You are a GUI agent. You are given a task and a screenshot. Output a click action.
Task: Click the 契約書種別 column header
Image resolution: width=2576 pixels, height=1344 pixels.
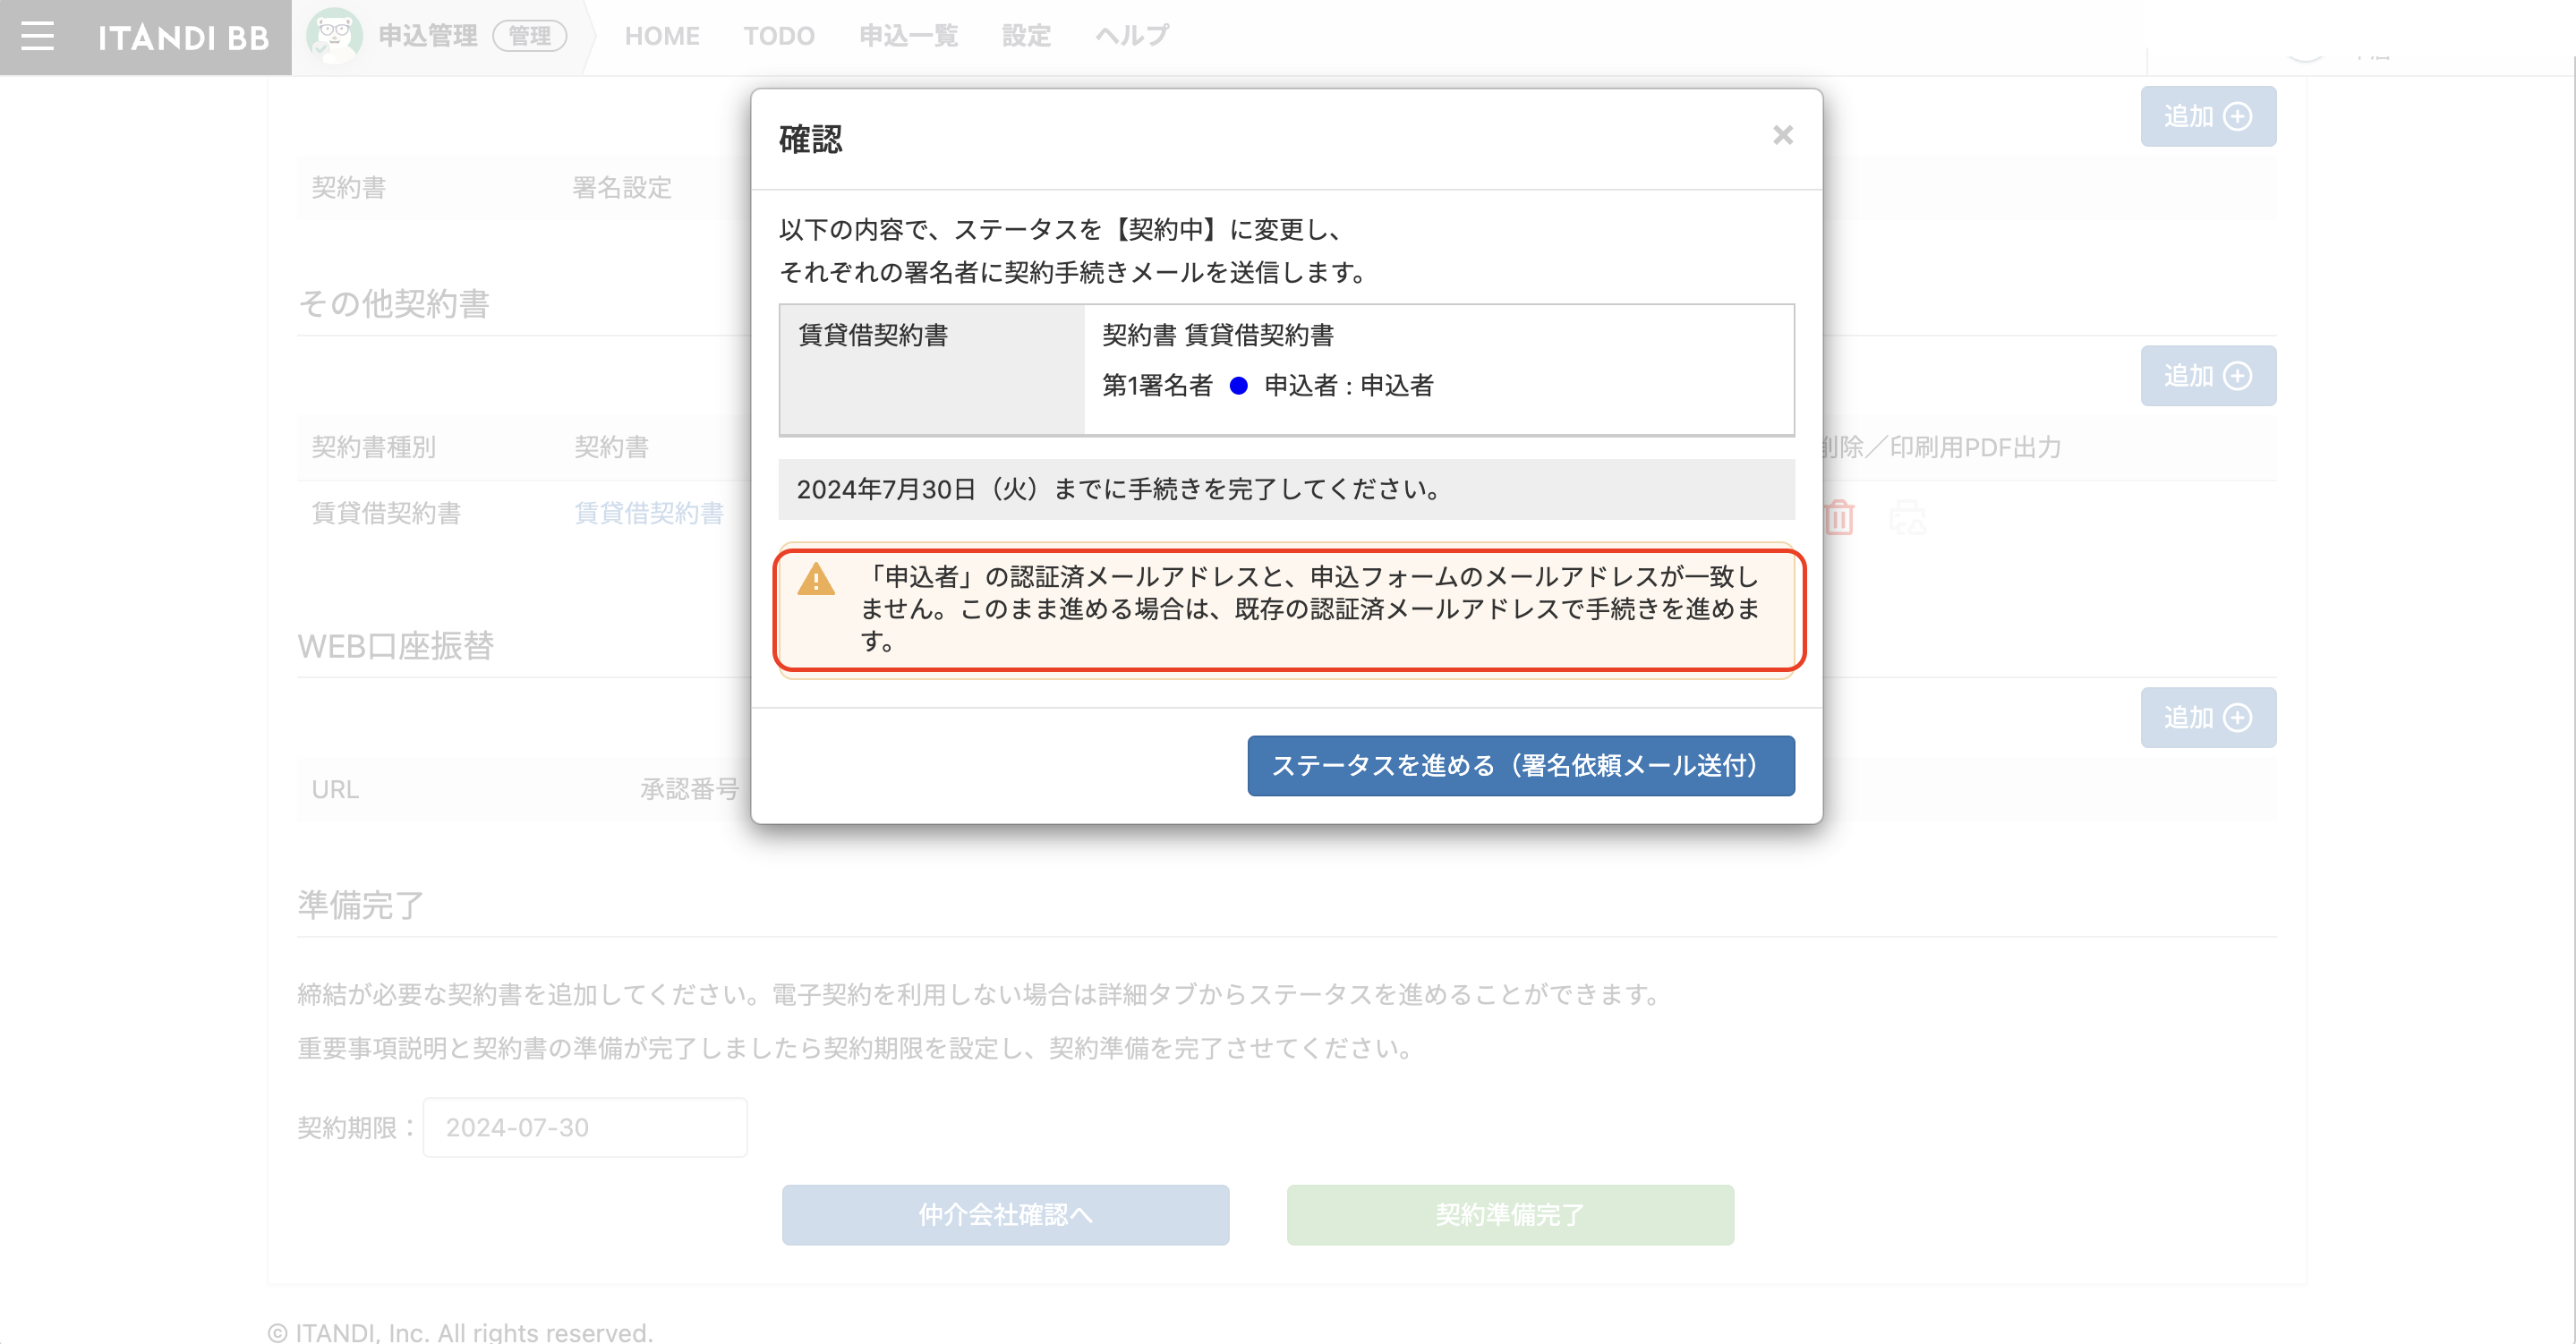[x=373, y=447]
